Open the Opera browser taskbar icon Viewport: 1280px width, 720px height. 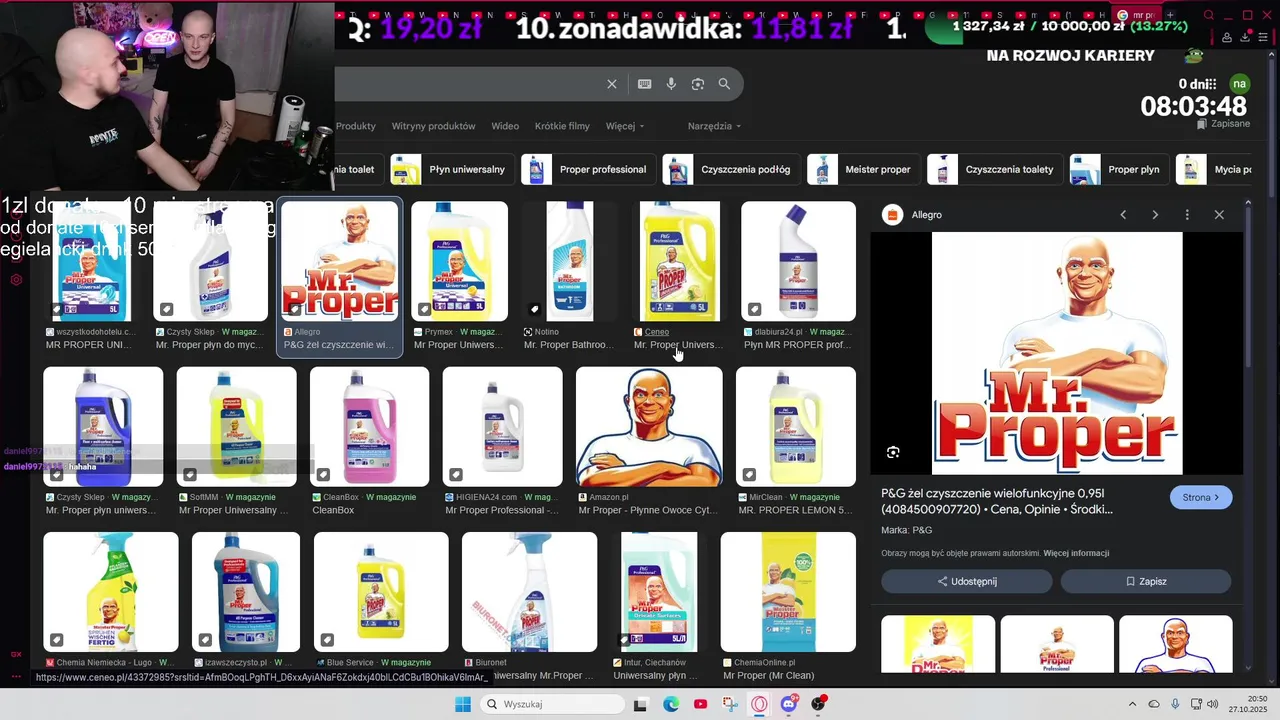[760, 704]
